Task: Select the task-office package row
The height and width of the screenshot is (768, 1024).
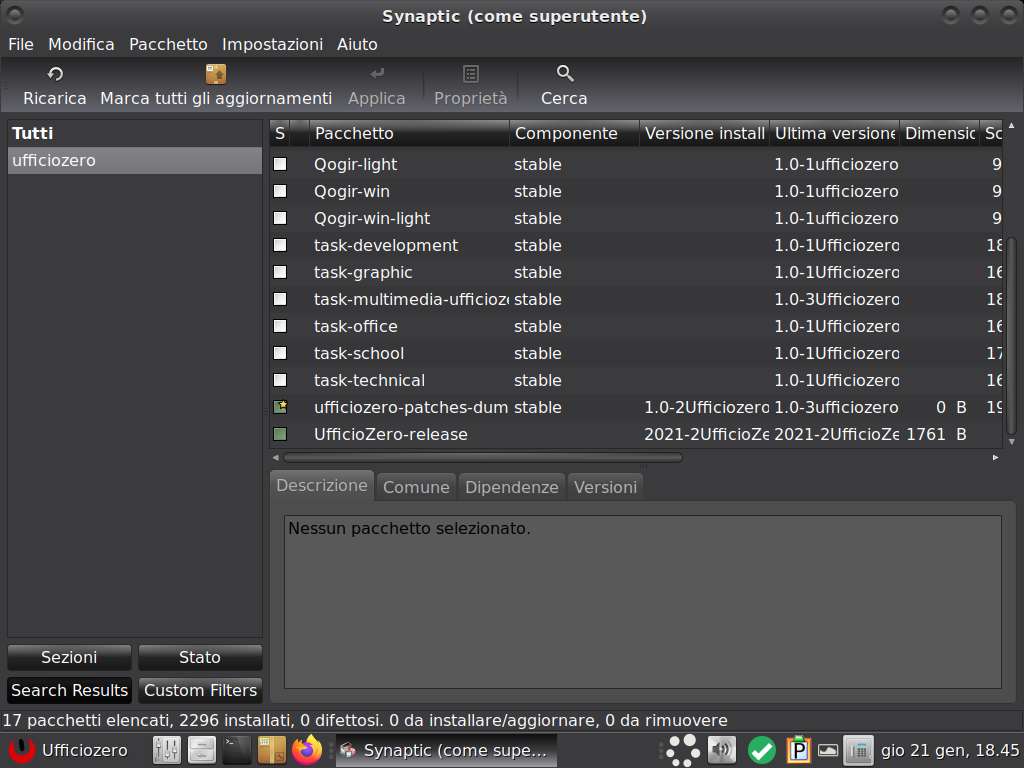Action: (637, 327)
